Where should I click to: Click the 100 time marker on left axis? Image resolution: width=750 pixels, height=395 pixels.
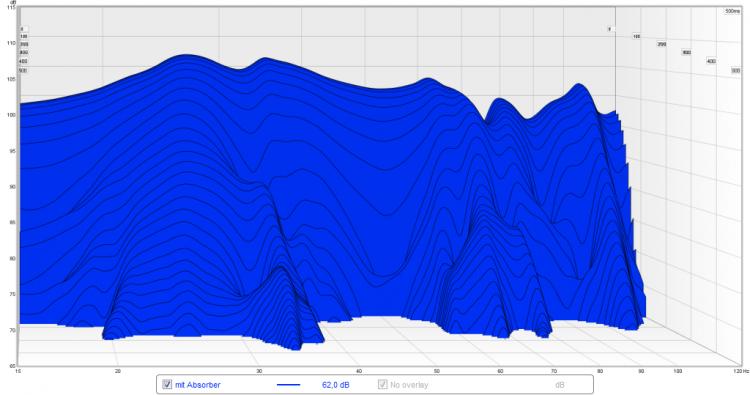coord(23,36)
